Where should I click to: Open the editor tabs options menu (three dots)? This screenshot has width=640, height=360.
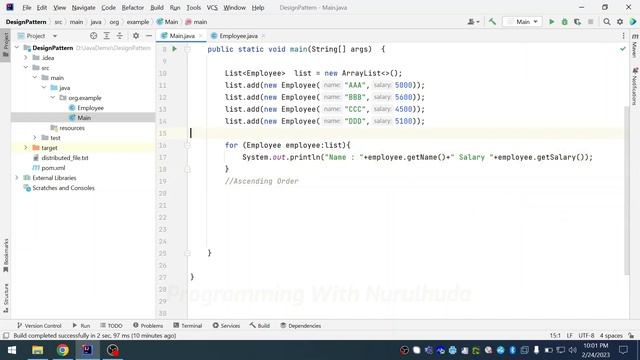tap(623, 36)
